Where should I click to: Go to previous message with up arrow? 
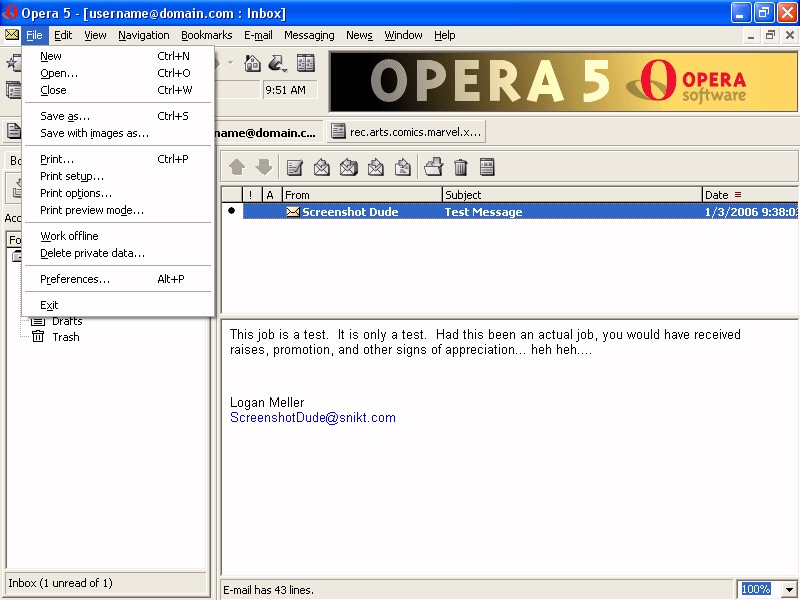tap(237, 167)
